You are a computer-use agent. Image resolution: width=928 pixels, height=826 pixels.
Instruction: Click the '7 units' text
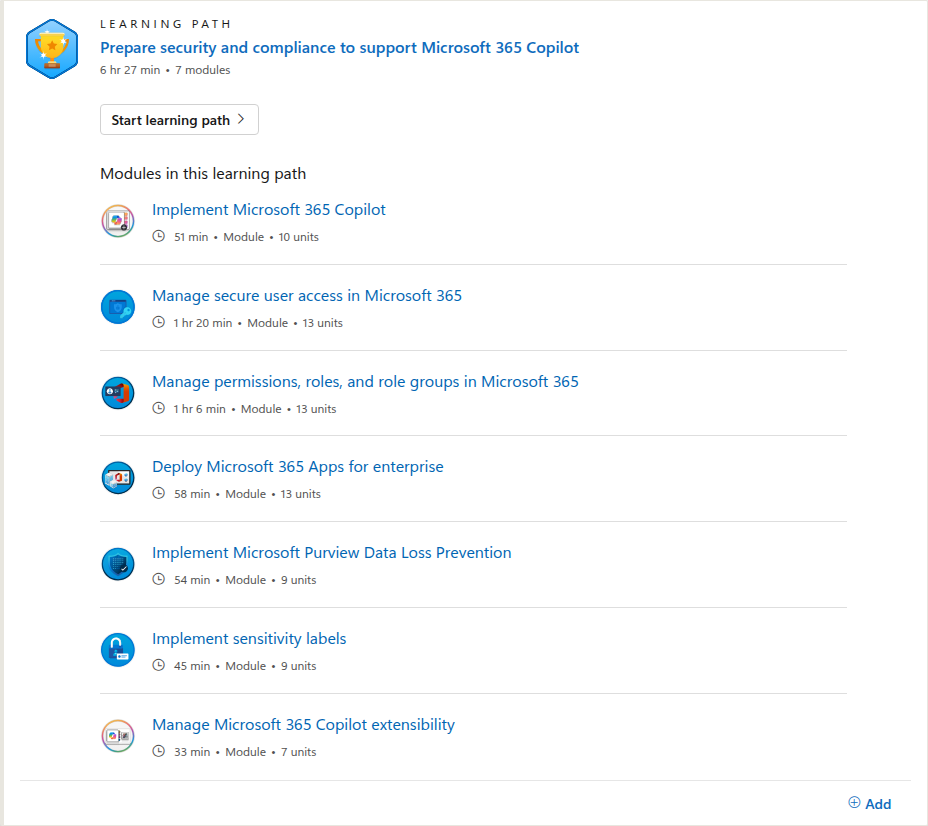pos(298,752)
